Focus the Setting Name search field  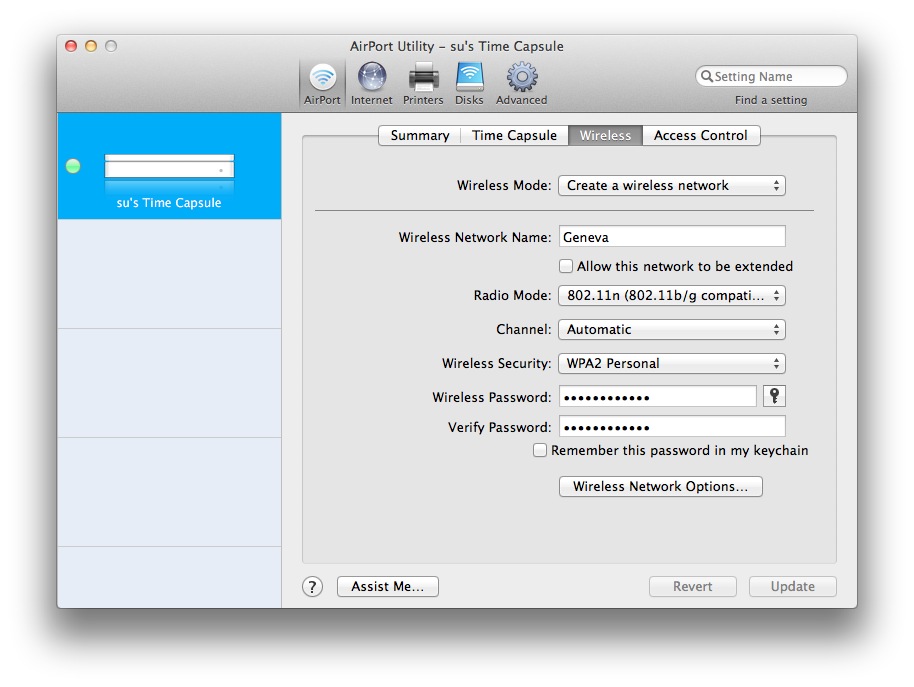(x=771, y=76)
